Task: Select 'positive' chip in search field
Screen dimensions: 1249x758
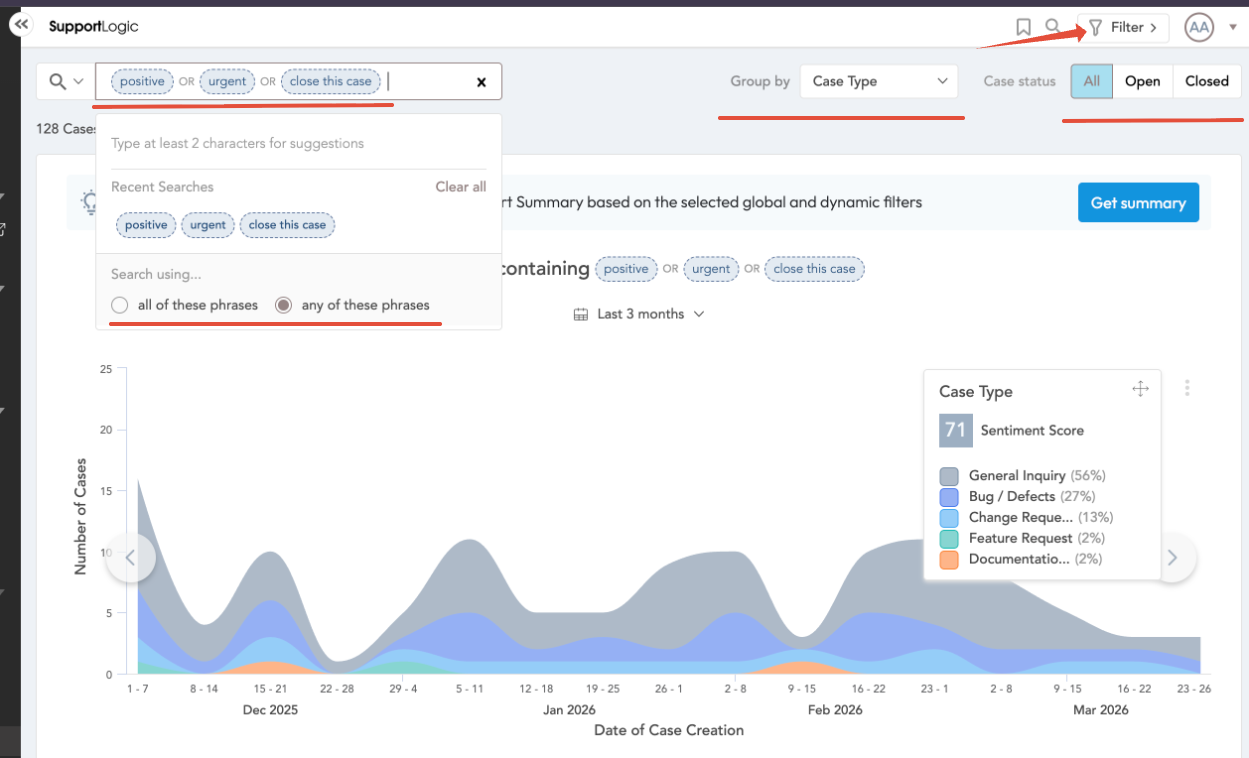Action: [142, 81]
